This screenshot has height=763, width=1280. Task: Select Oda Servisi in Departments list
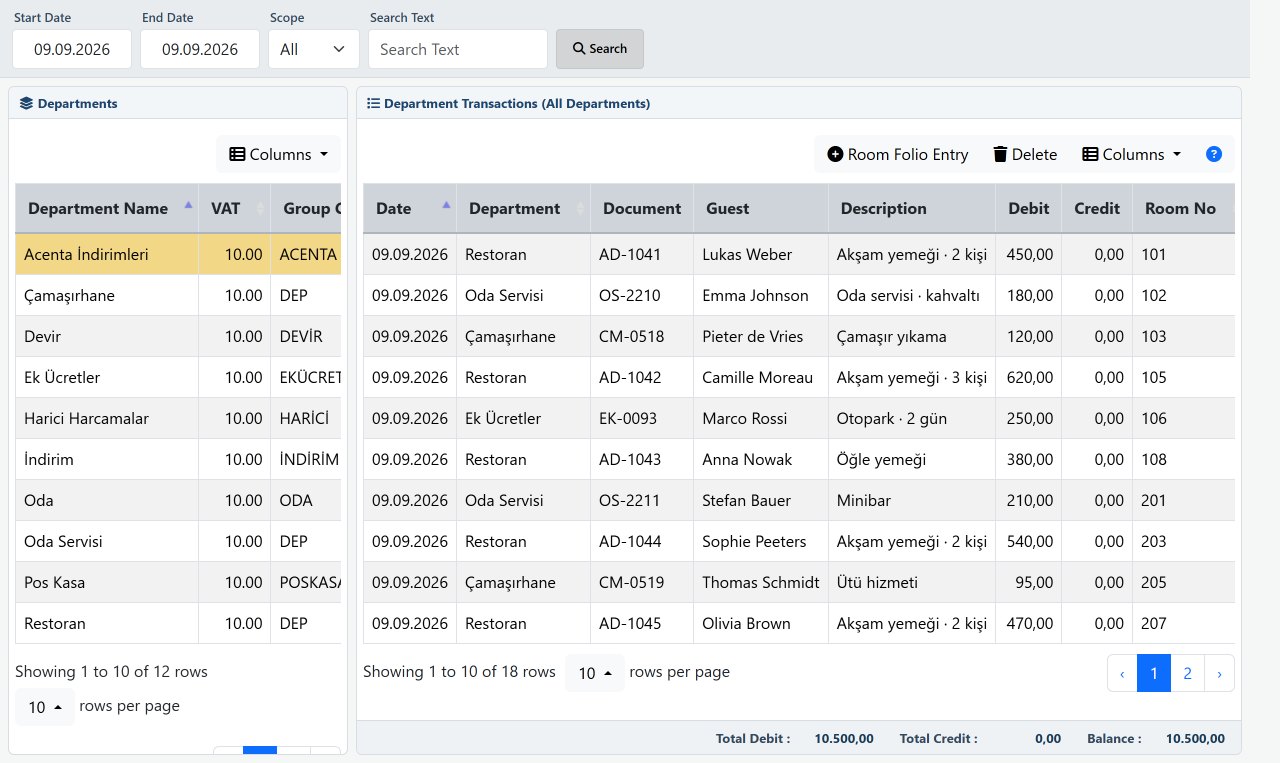178,541
